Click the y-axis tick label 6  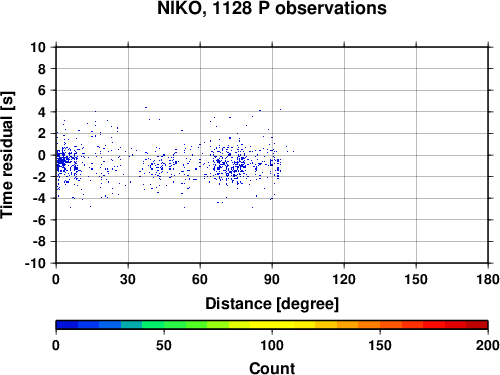coord(42,90)
